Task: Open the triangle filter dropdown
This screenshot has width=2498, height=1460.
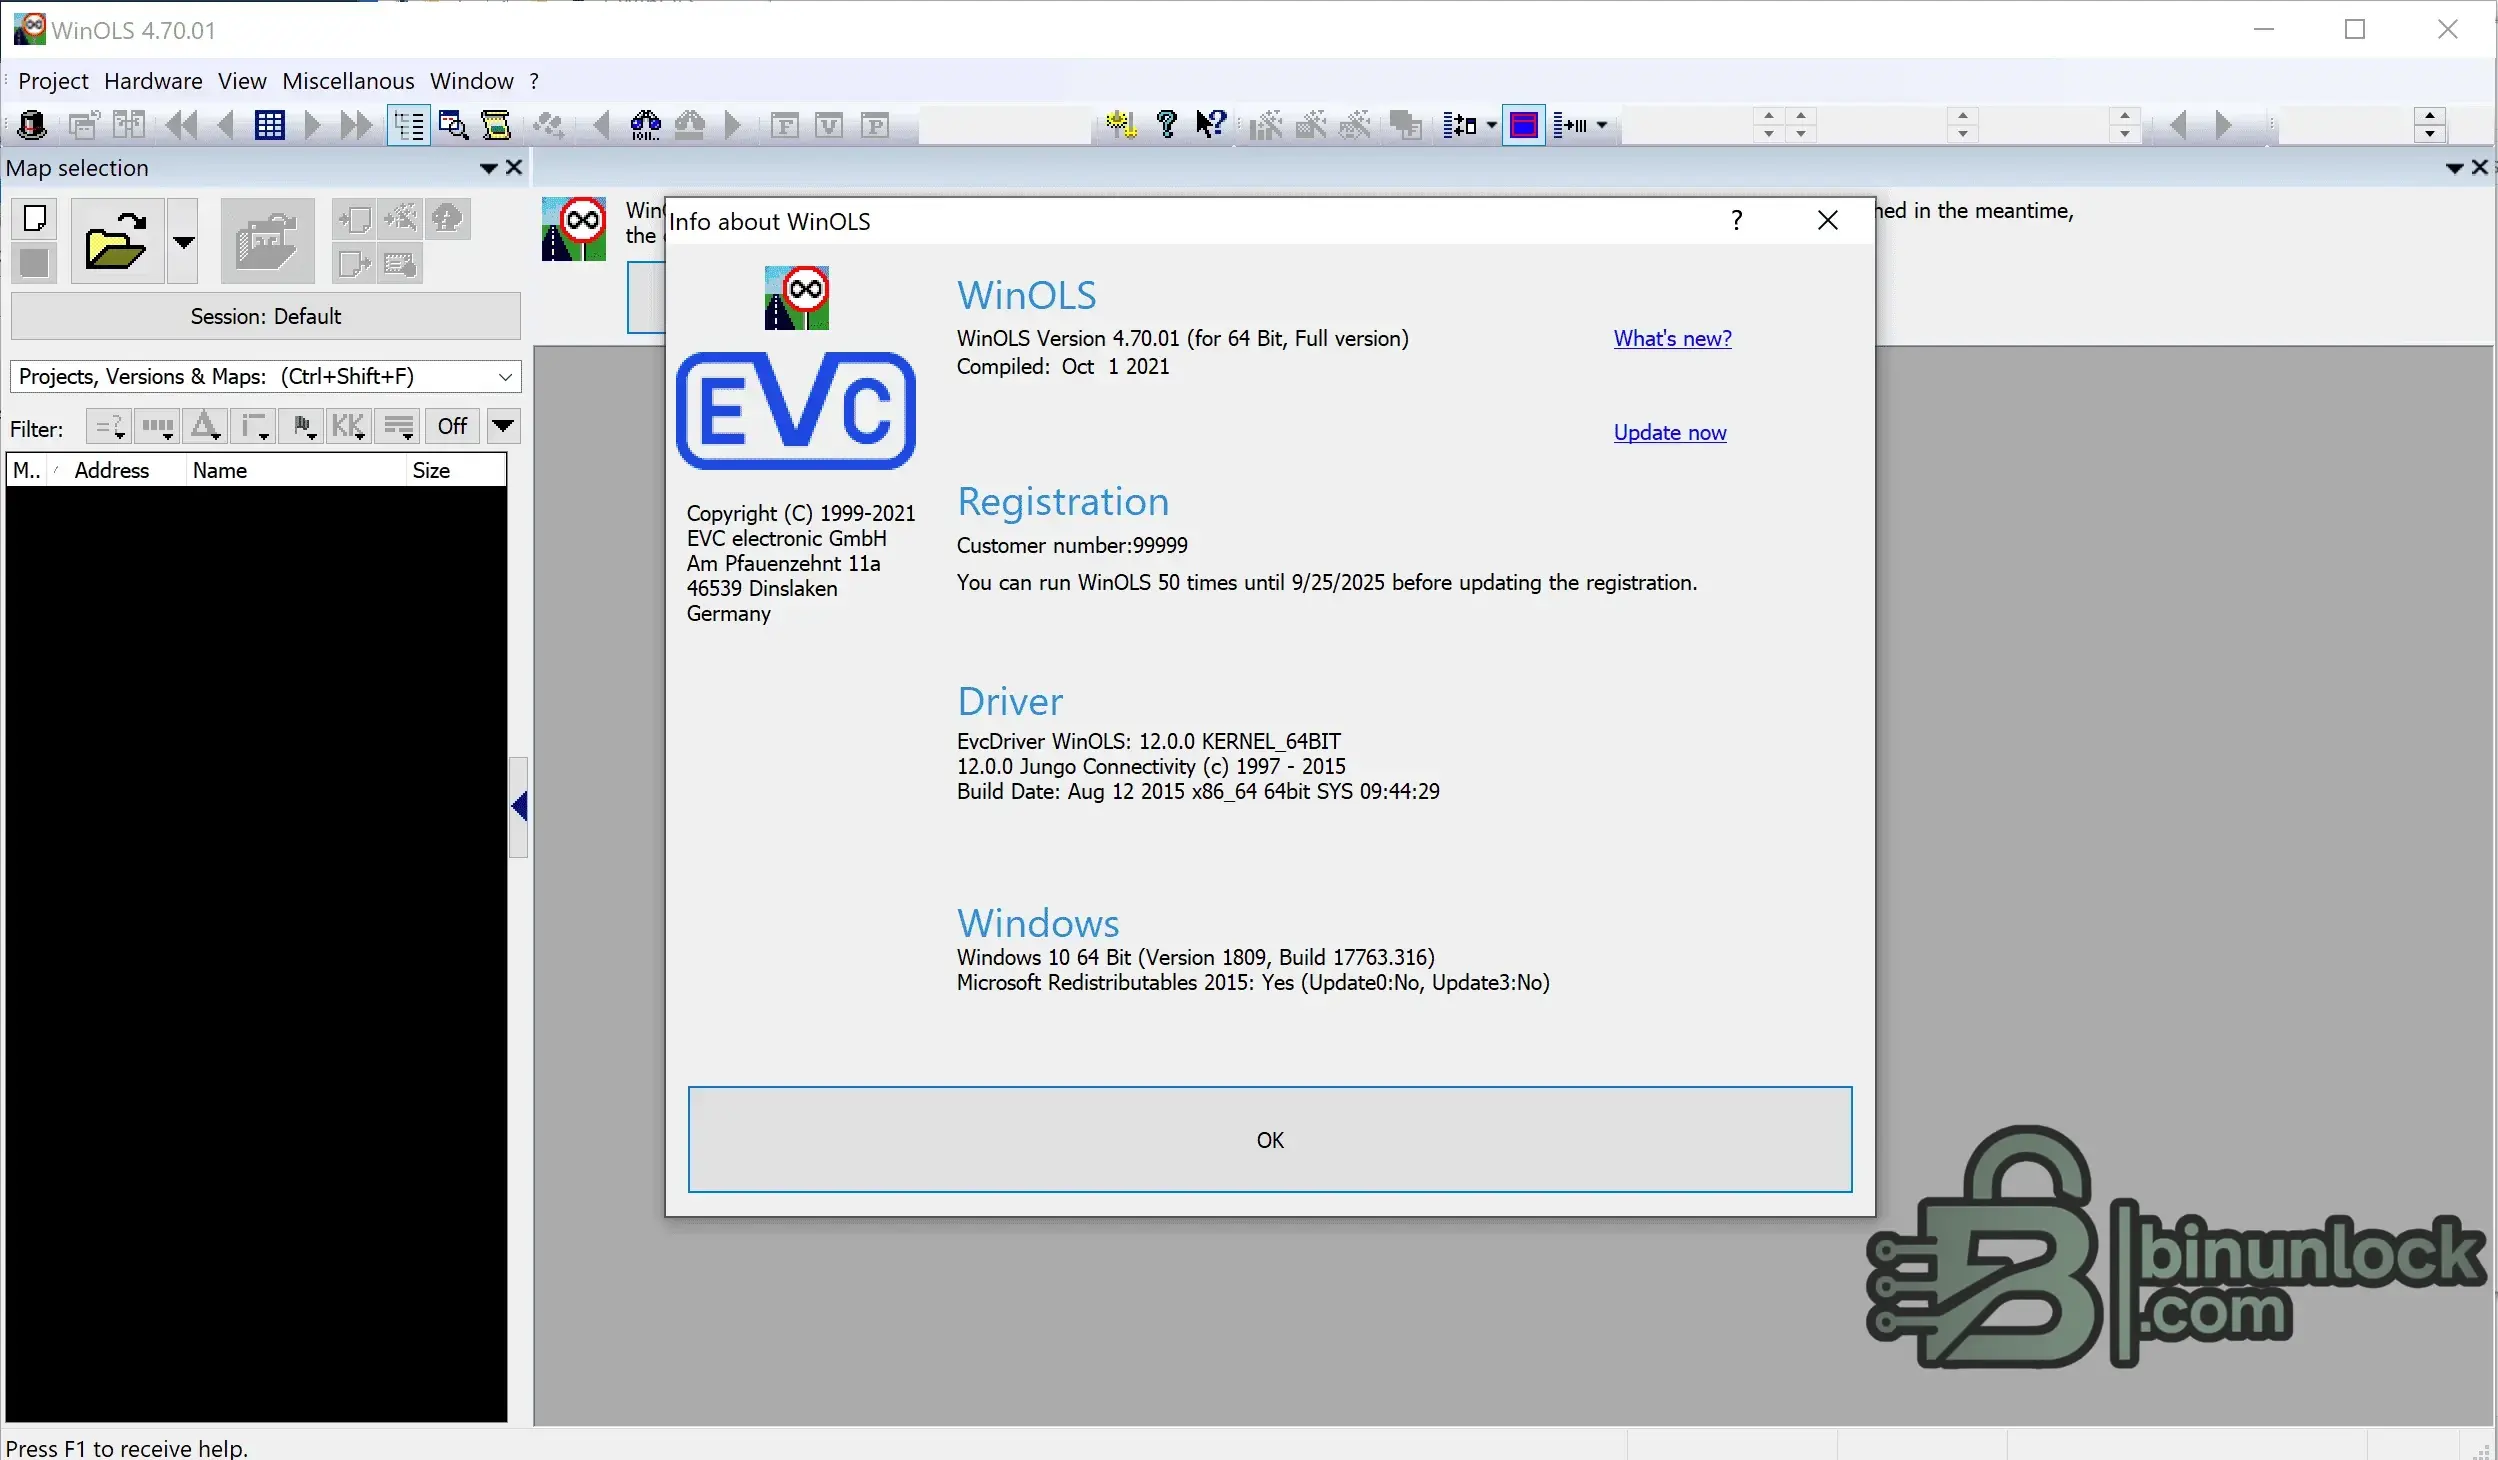Action: tap(205, 427)
